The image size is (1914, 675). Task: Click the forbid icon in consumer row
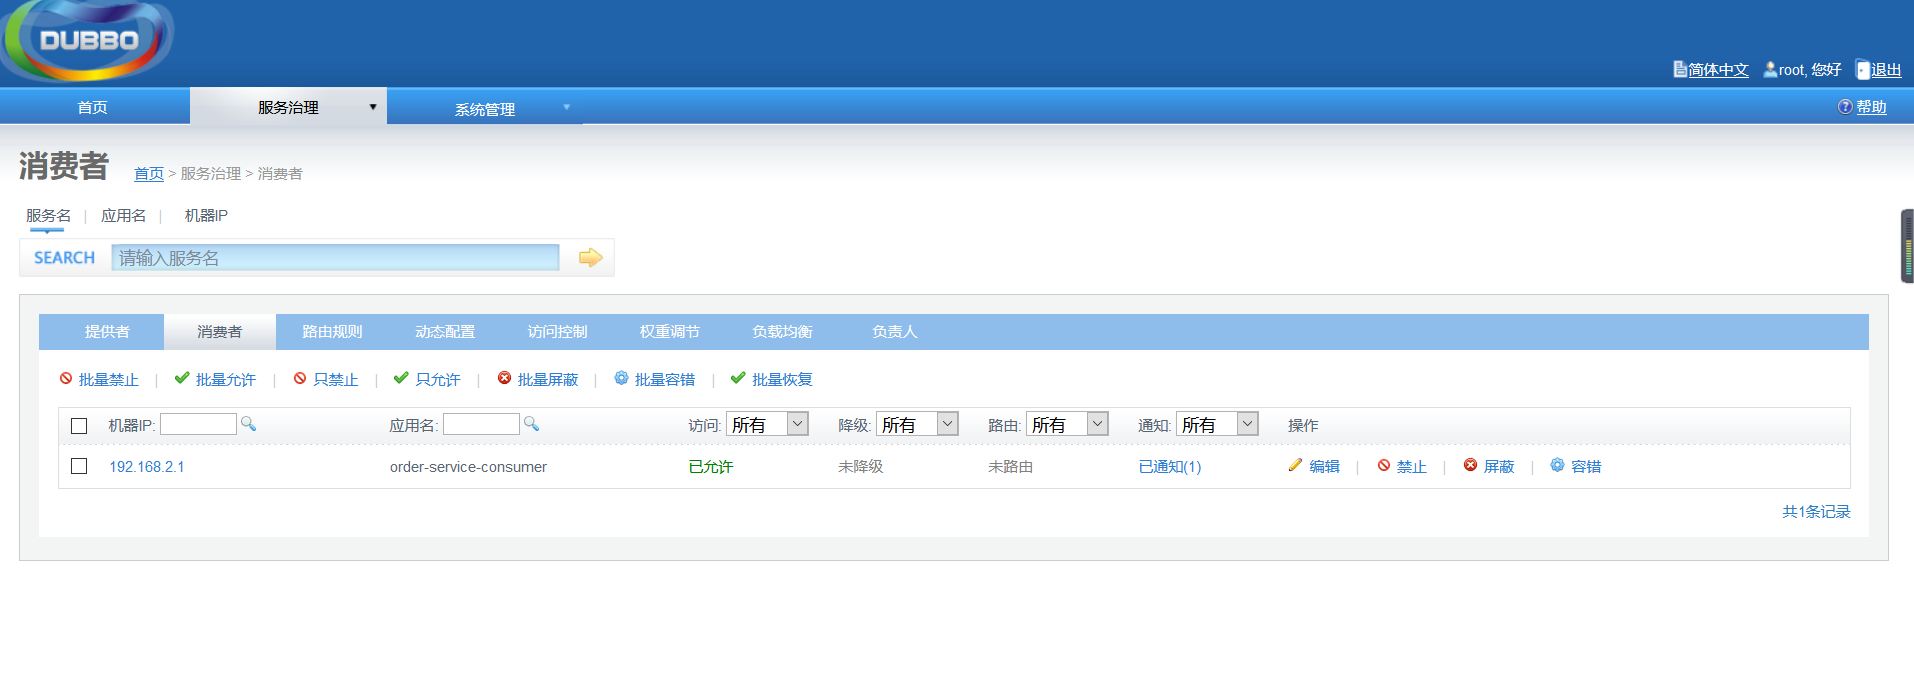pyautogui.click(x=1384, y=465)
